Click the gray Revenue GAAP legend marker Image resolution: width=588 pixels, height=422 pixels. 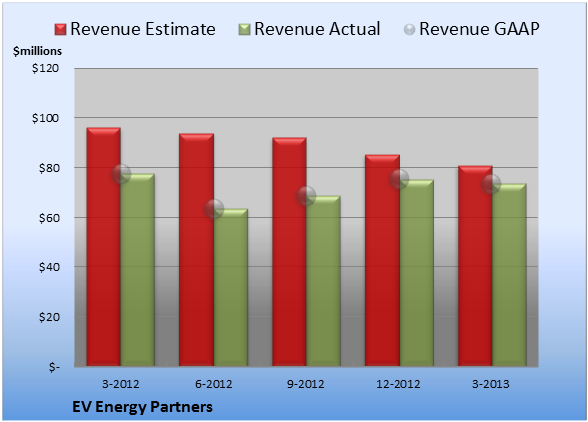pos(410,30)
